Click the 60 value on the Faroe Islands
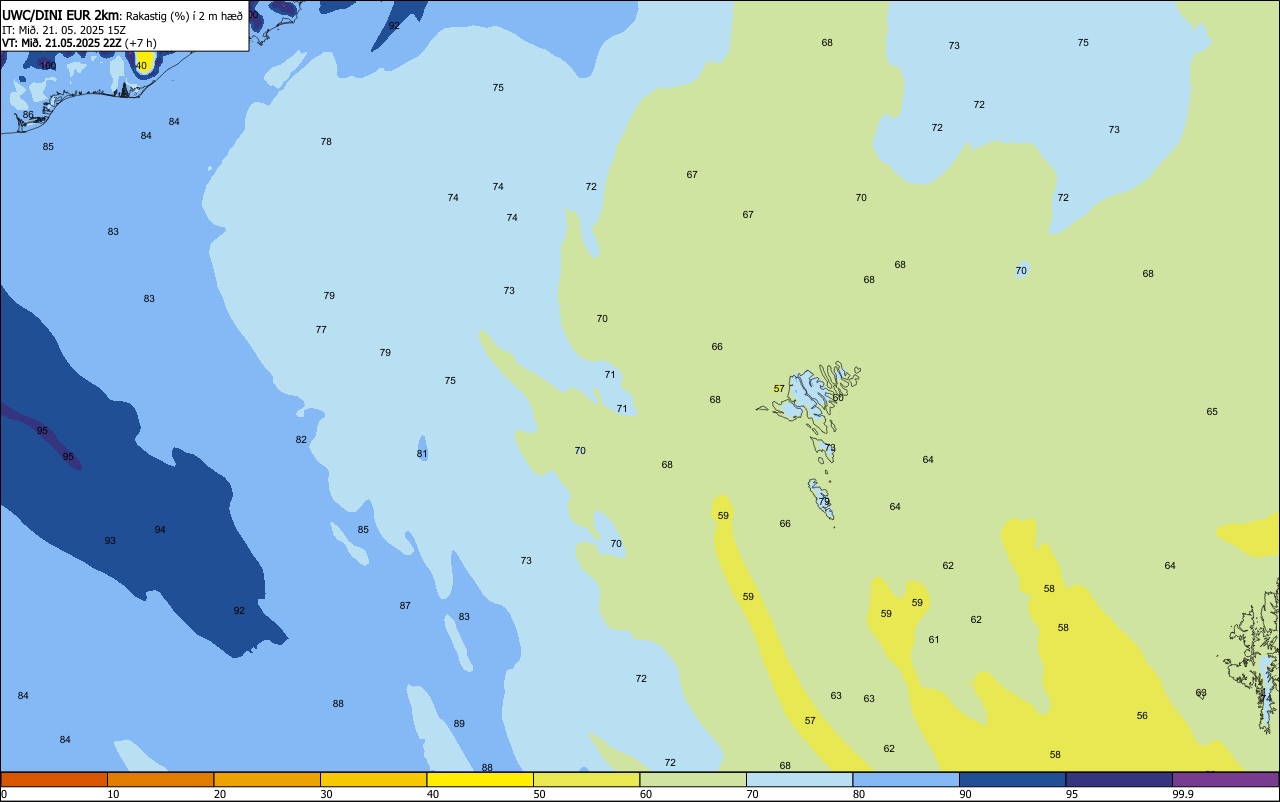1280x802 pixels. click(x=838, y=398)
